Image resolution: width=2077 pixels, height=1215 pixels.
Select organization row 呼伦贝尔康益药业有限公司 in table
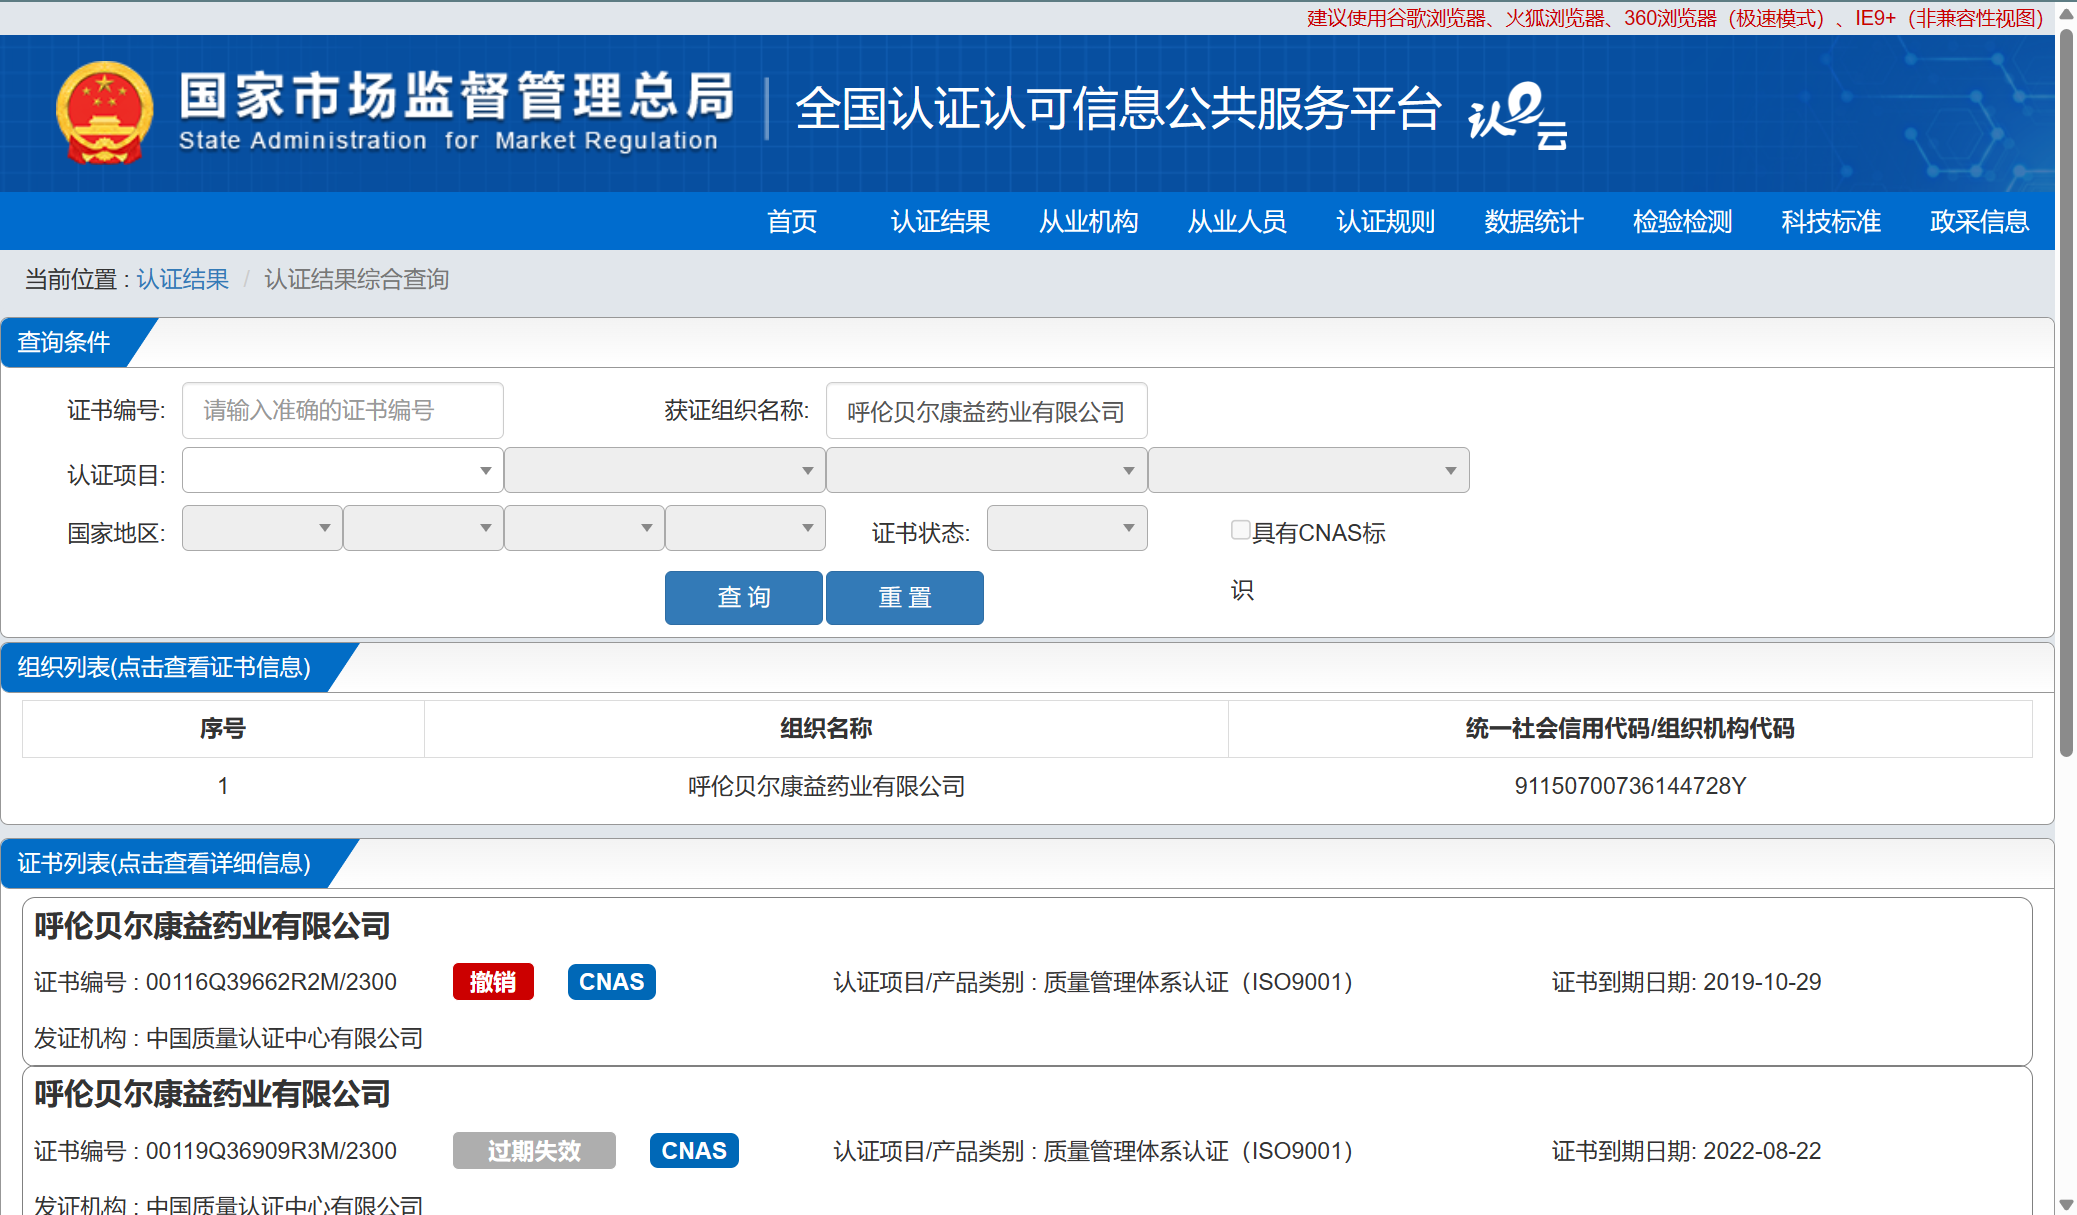click(1028, 786)
